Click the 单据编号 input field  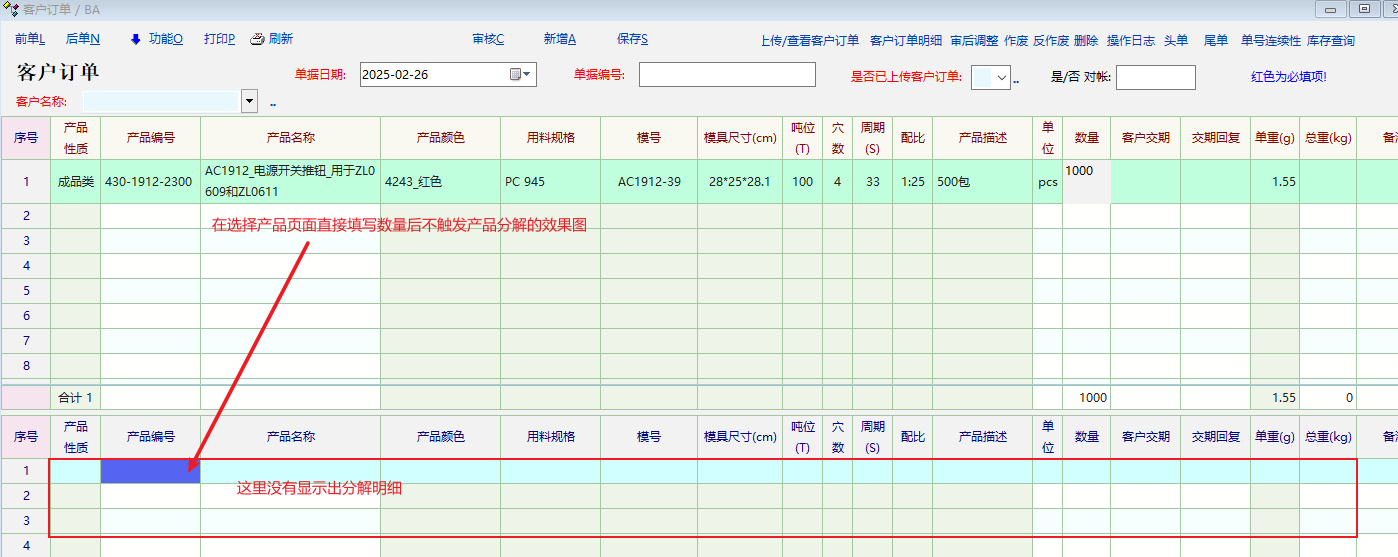[727, 75]
